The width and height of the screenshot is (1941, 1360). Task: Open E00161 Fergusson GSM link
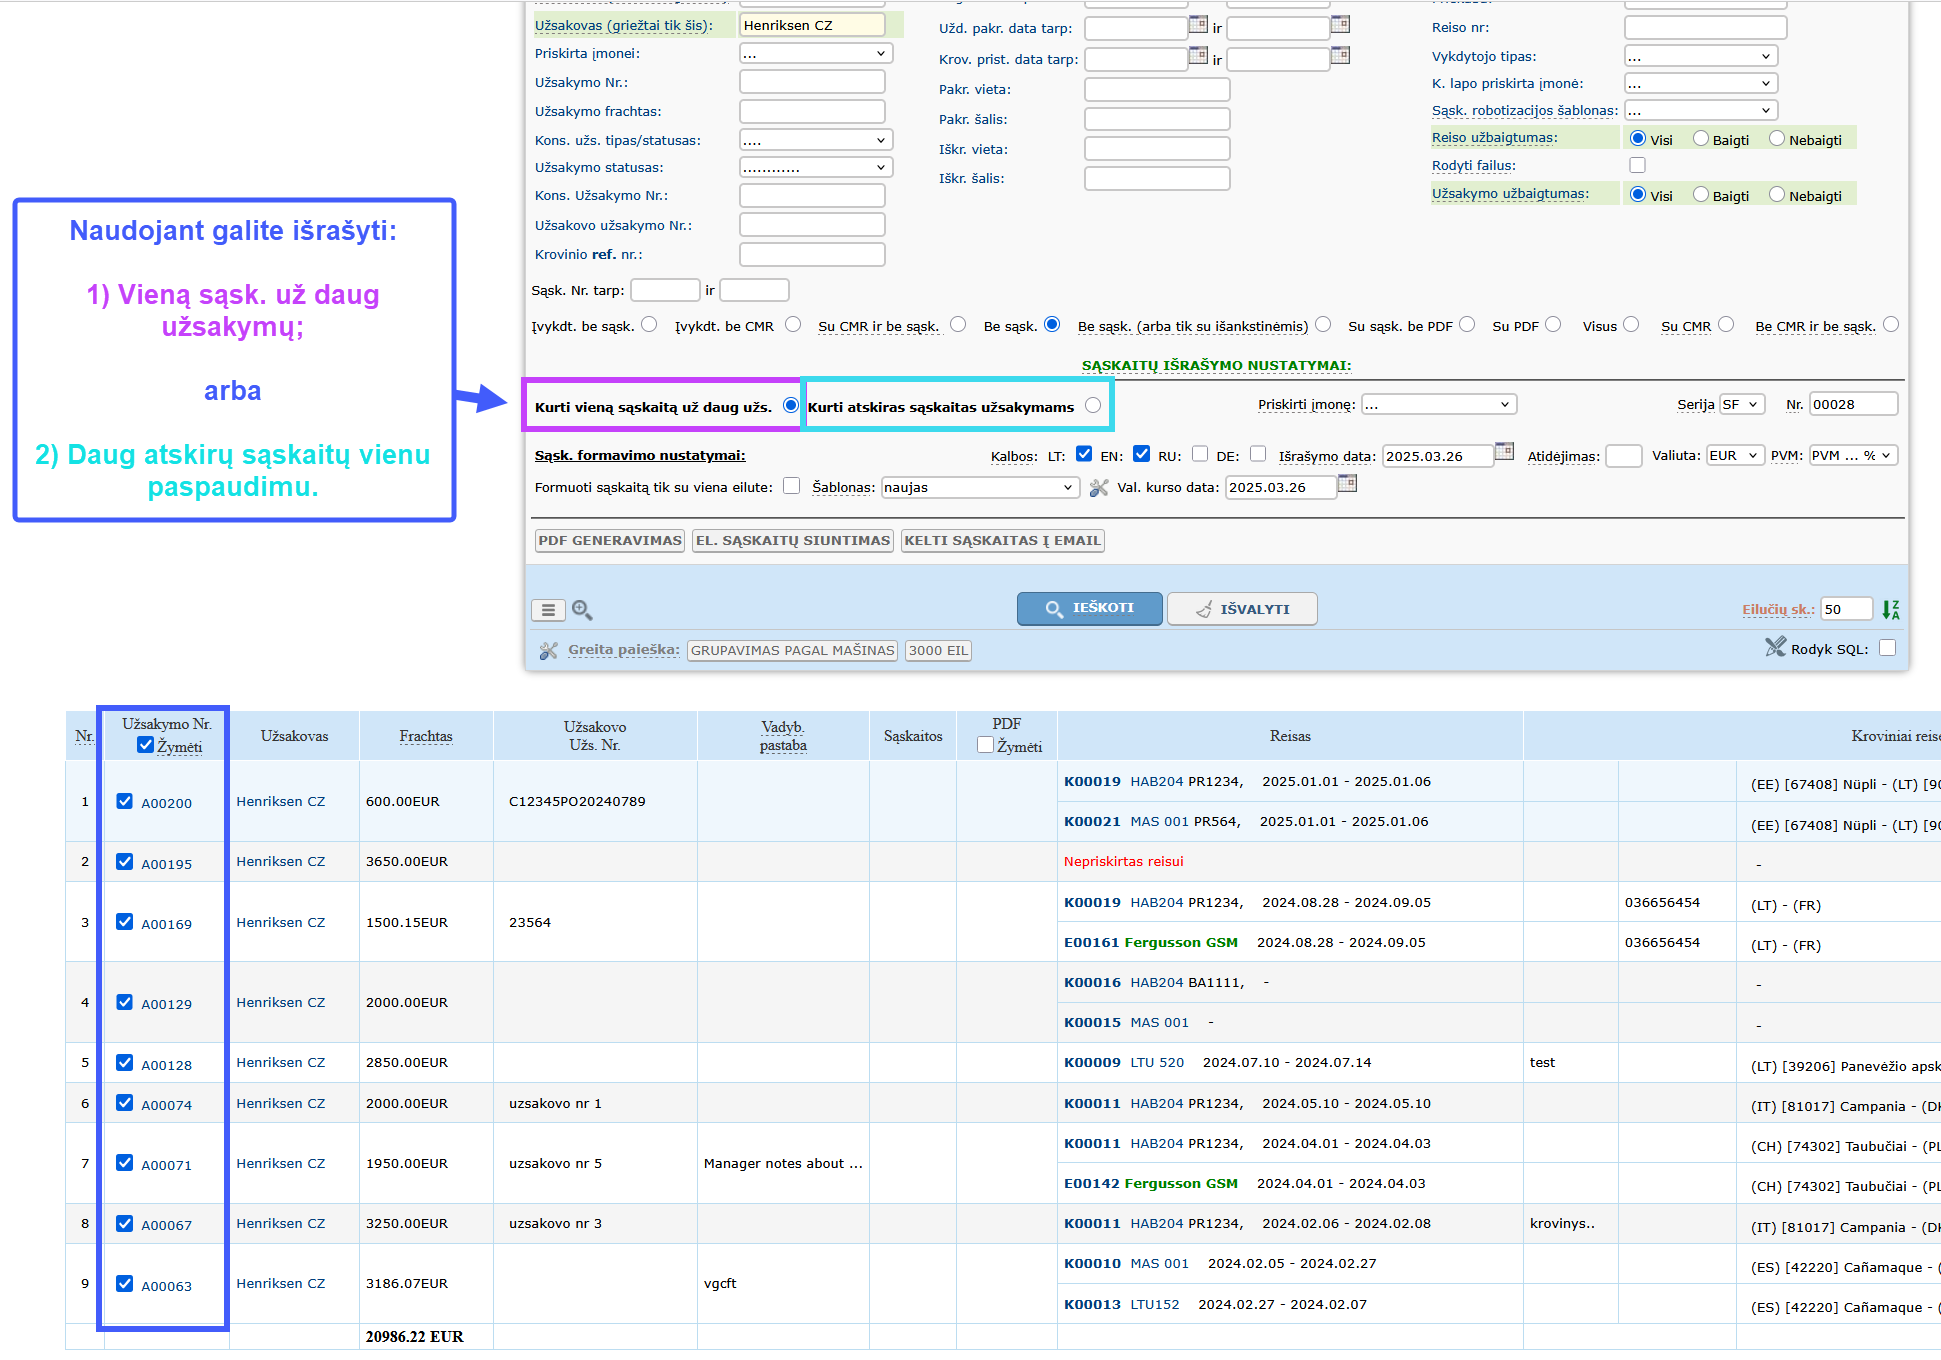1151,943
